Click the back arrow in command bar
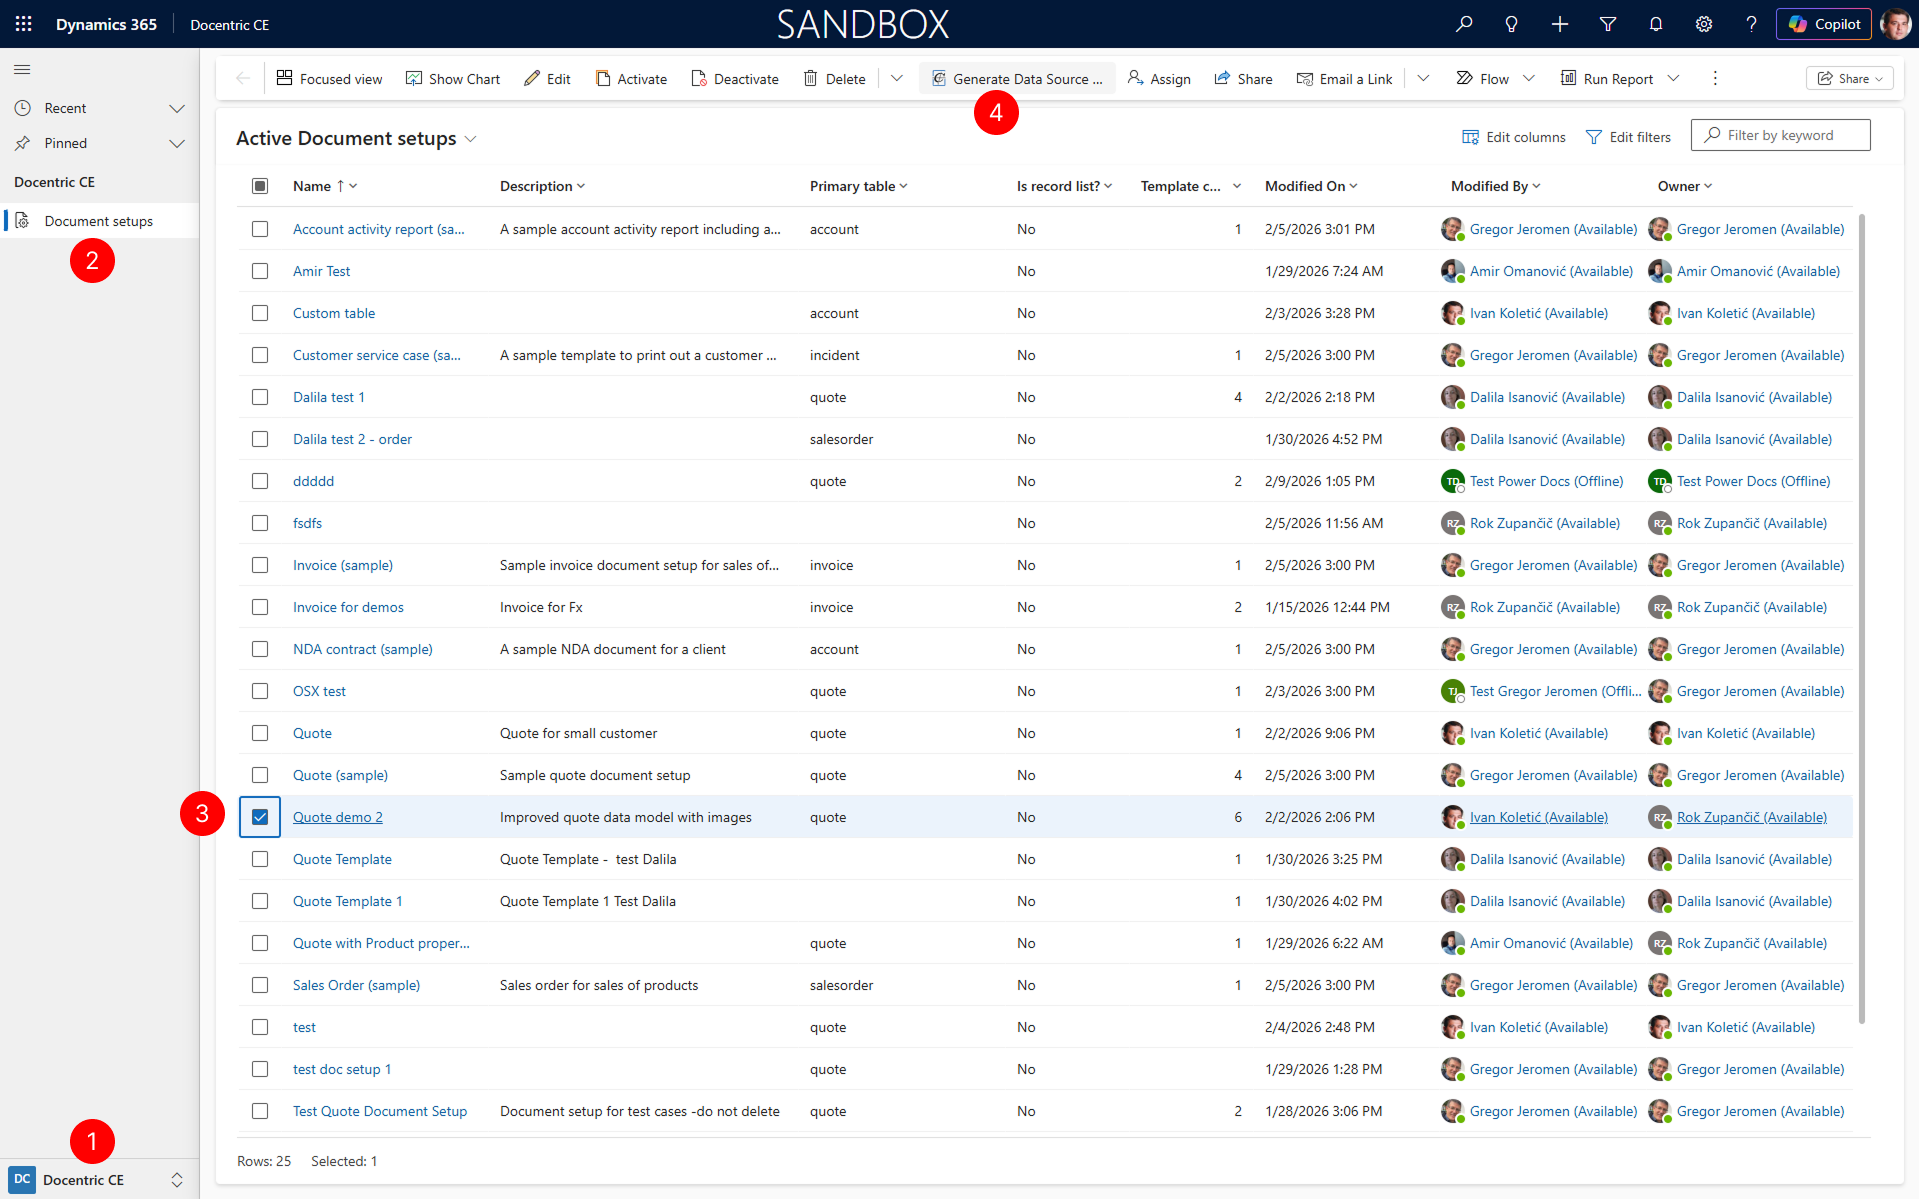Image resolution: width=1919 pixels, height=1199 pixels. 243,78
